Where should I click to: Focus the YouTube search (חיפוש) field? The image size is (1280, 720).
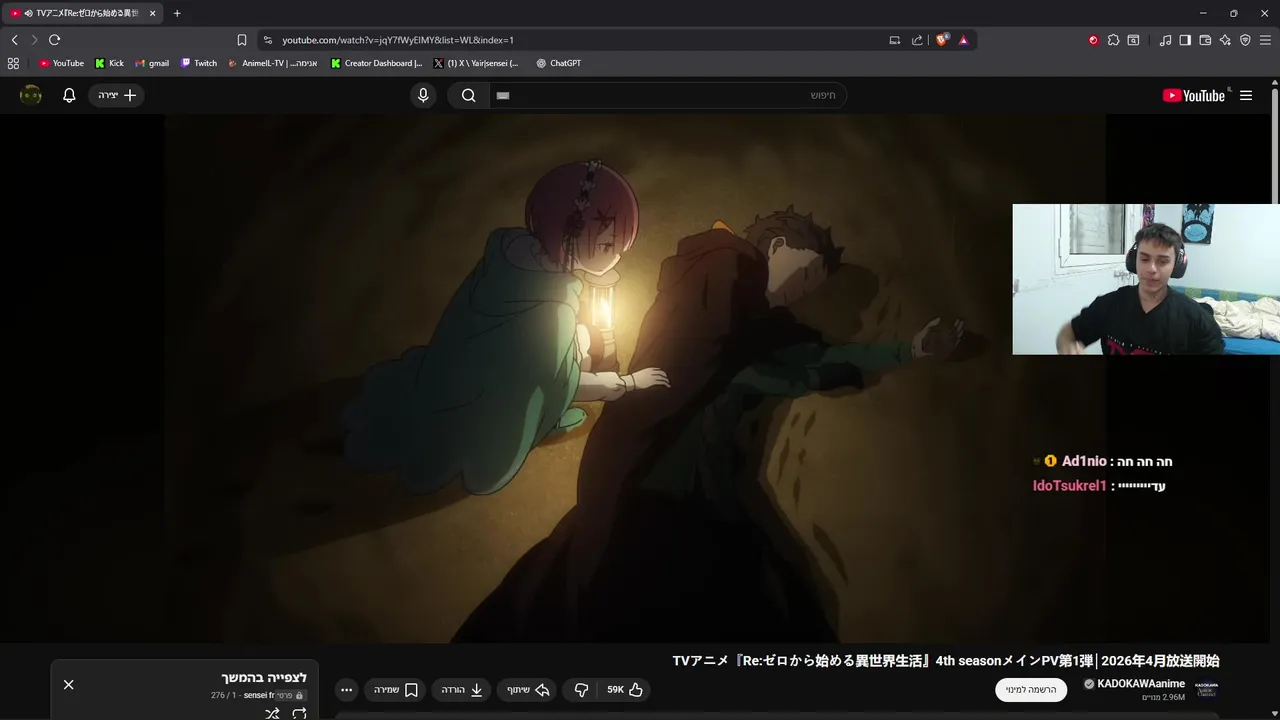tap(668, 95)
